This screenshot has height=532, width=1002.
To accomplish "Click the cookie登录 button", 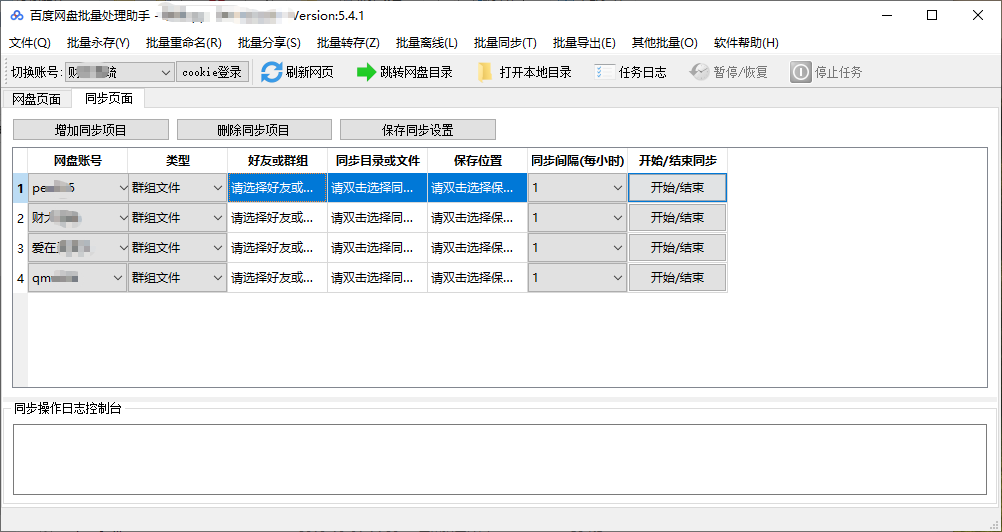I will (212, 72).
